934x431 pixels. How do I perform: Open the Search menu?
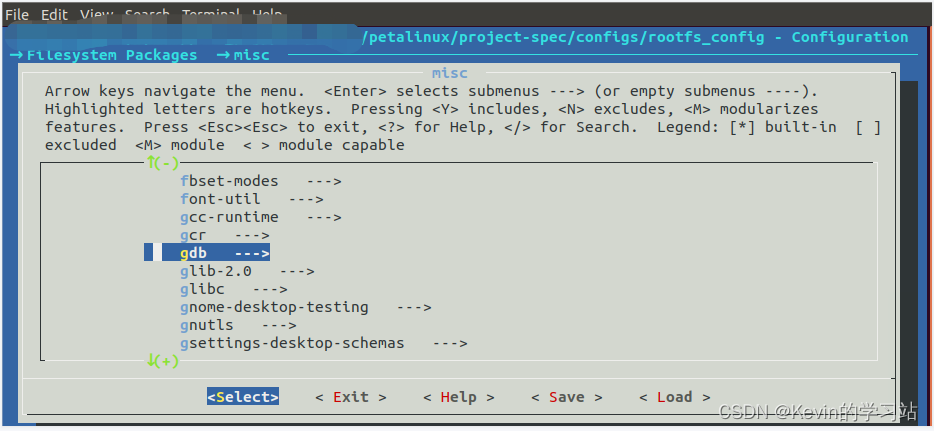point(147,14)
